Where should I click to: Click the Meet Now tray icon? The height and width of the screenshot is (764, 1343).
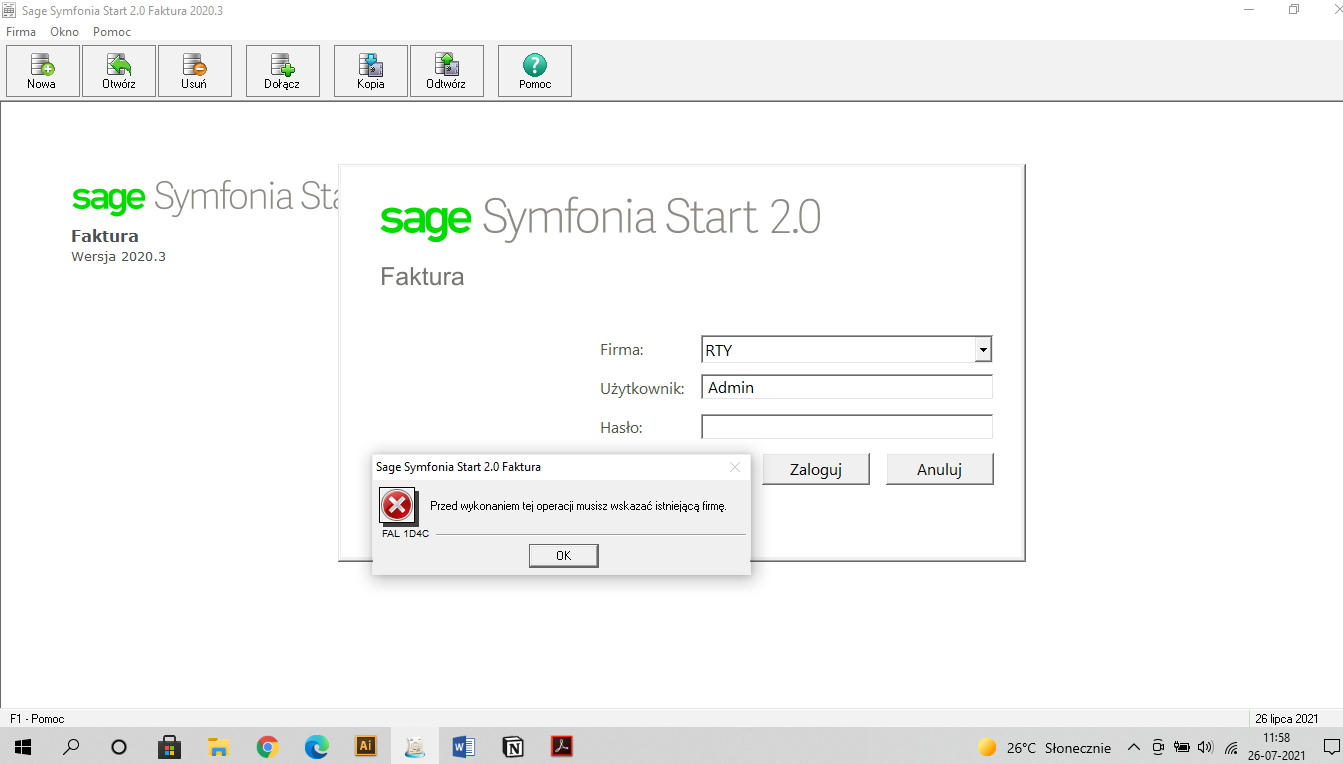(1158, 747)
